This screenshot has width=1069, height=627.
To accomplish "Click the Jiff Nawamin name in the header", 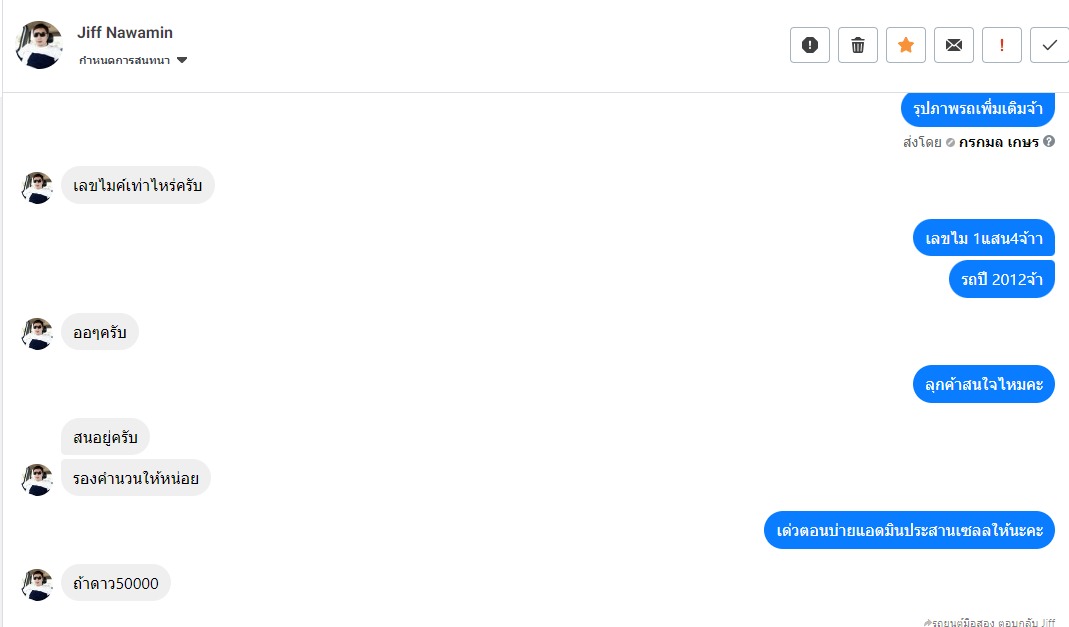I will (125, 33).
